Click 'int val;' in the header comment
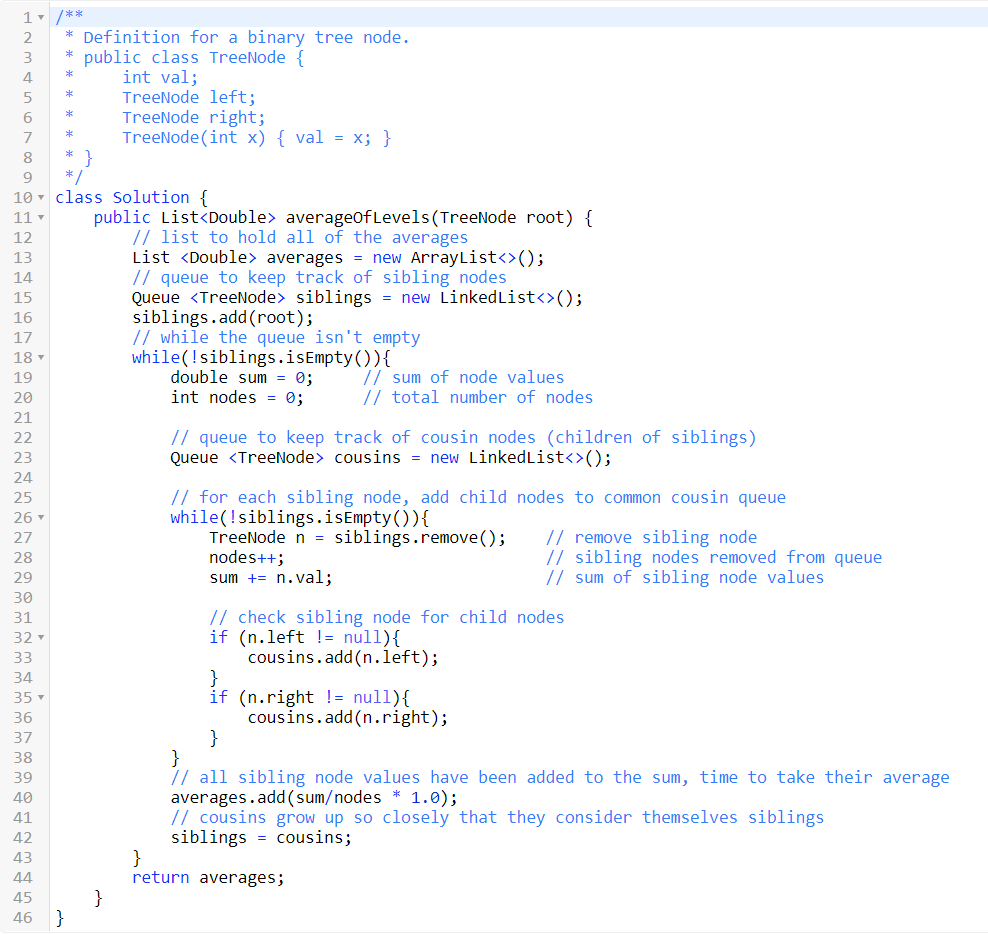The width and height of the screenshot is (988, 934). click(160, 77)
